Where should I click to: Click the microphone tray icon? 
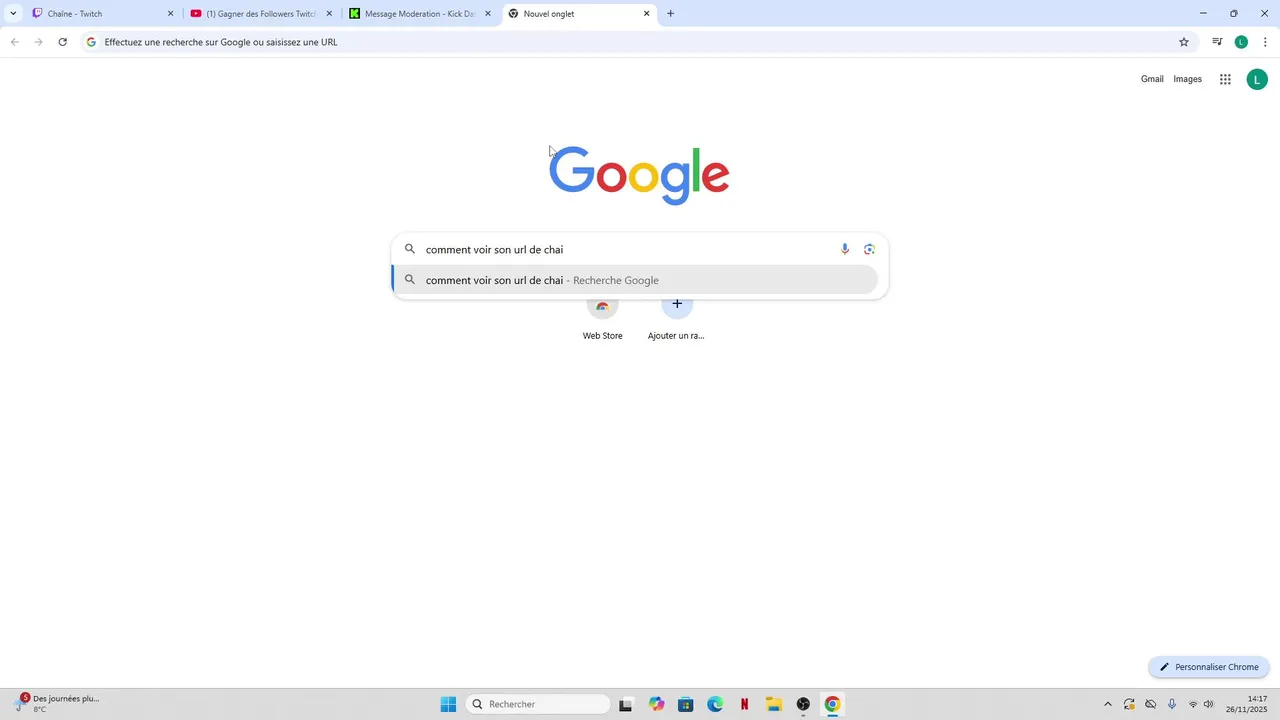(x=1172, y=704)
